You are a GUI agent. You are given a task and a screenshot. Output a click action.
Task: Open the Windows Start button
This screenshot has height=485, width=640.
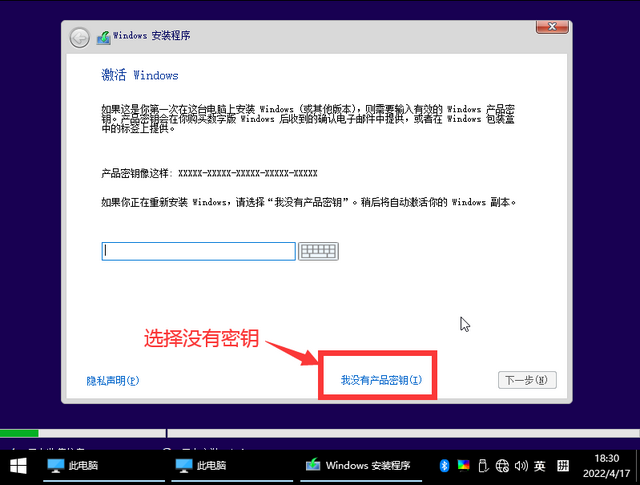[18, 466]
